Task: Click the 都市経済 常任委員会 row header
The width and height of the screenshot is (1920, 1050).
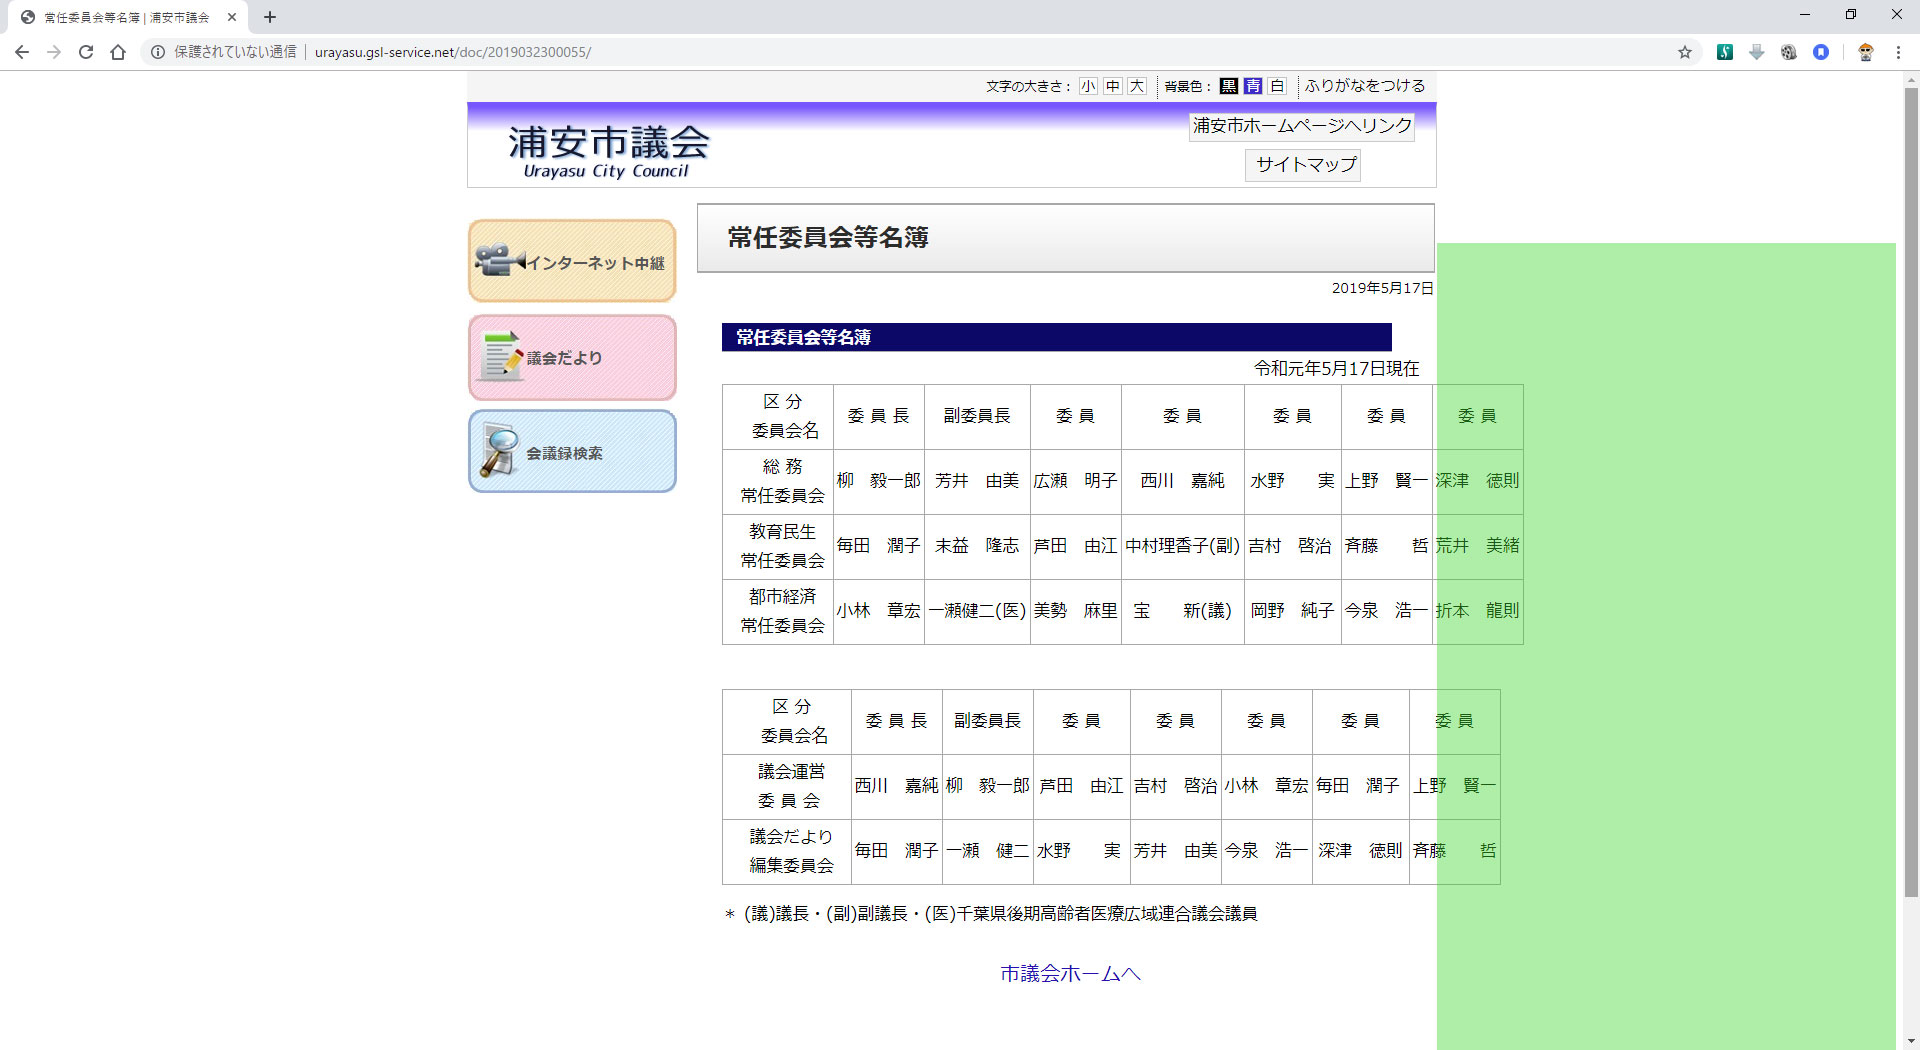Action: (x=778, y=611)
